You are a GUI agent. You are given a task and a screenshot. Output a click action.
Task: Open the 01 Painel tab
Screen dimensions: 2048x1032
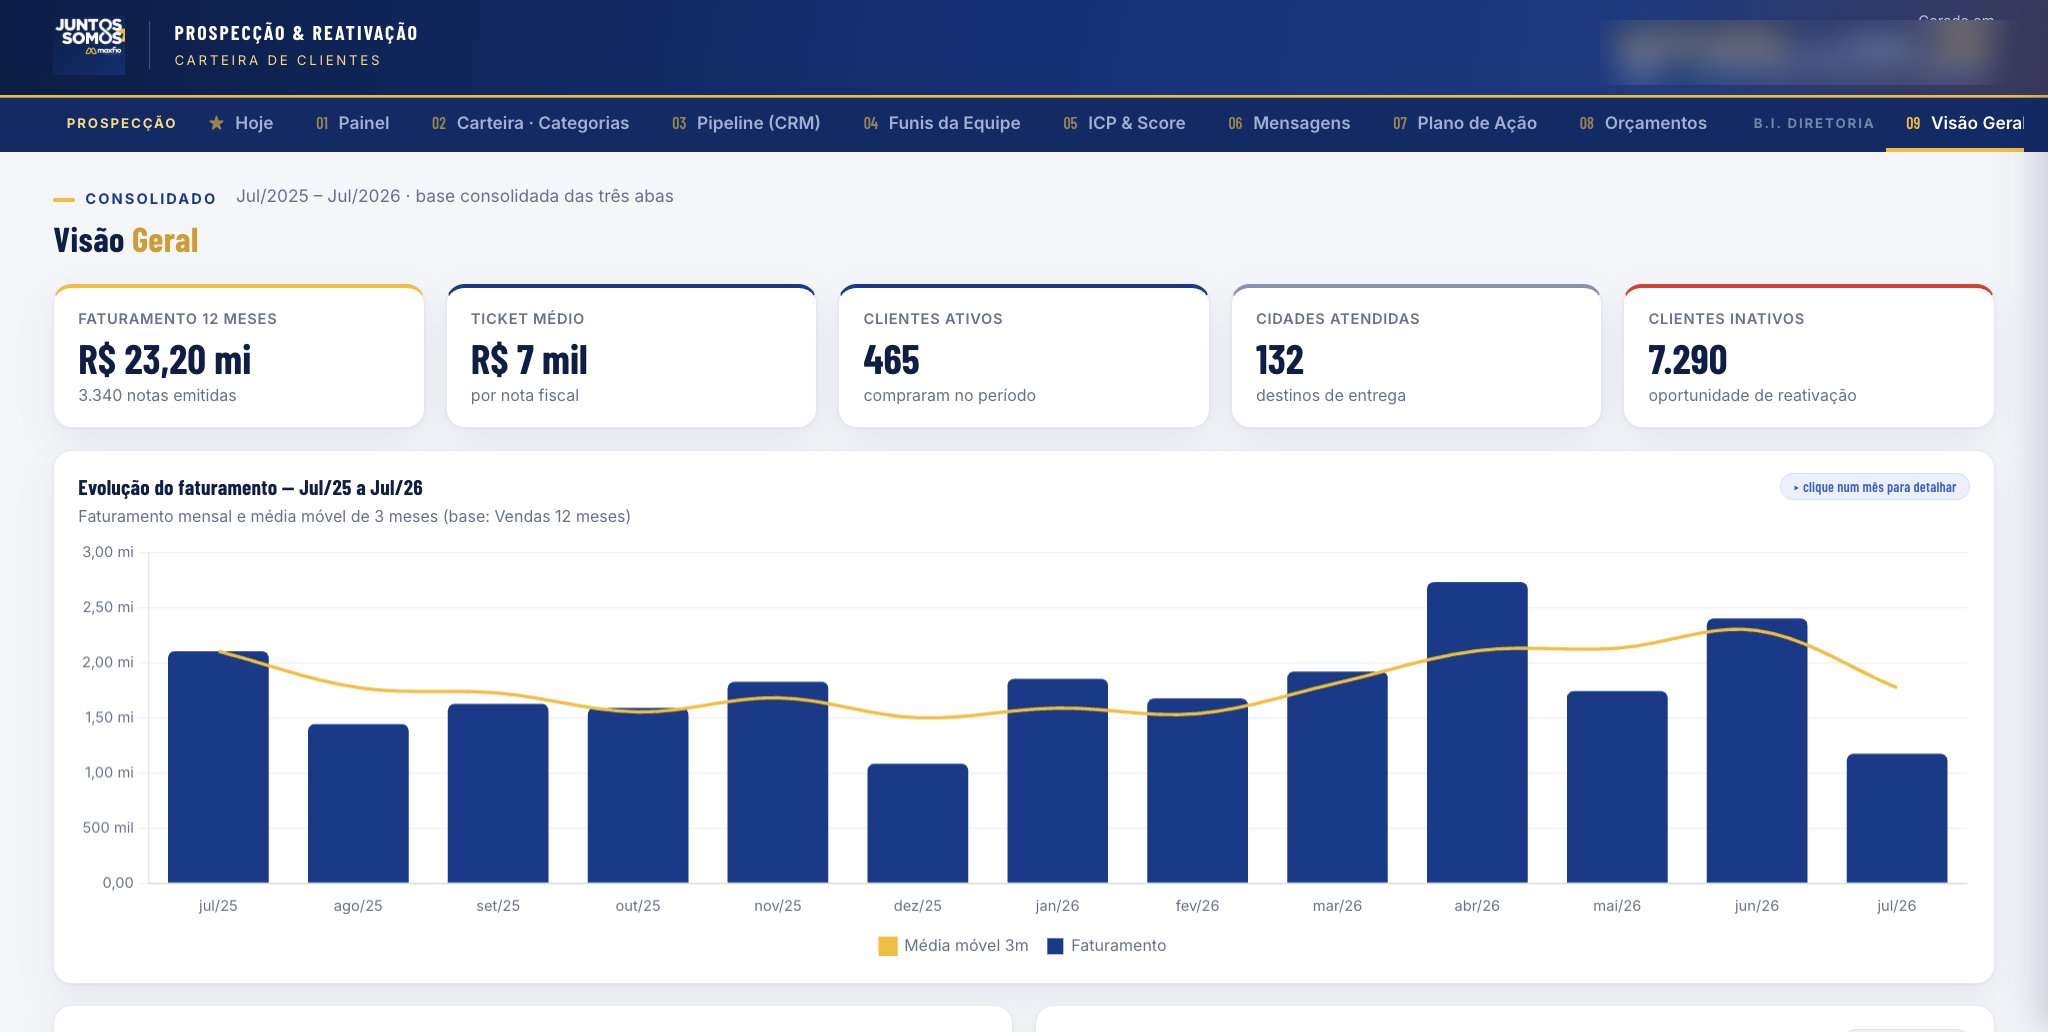tap(352, 123)
